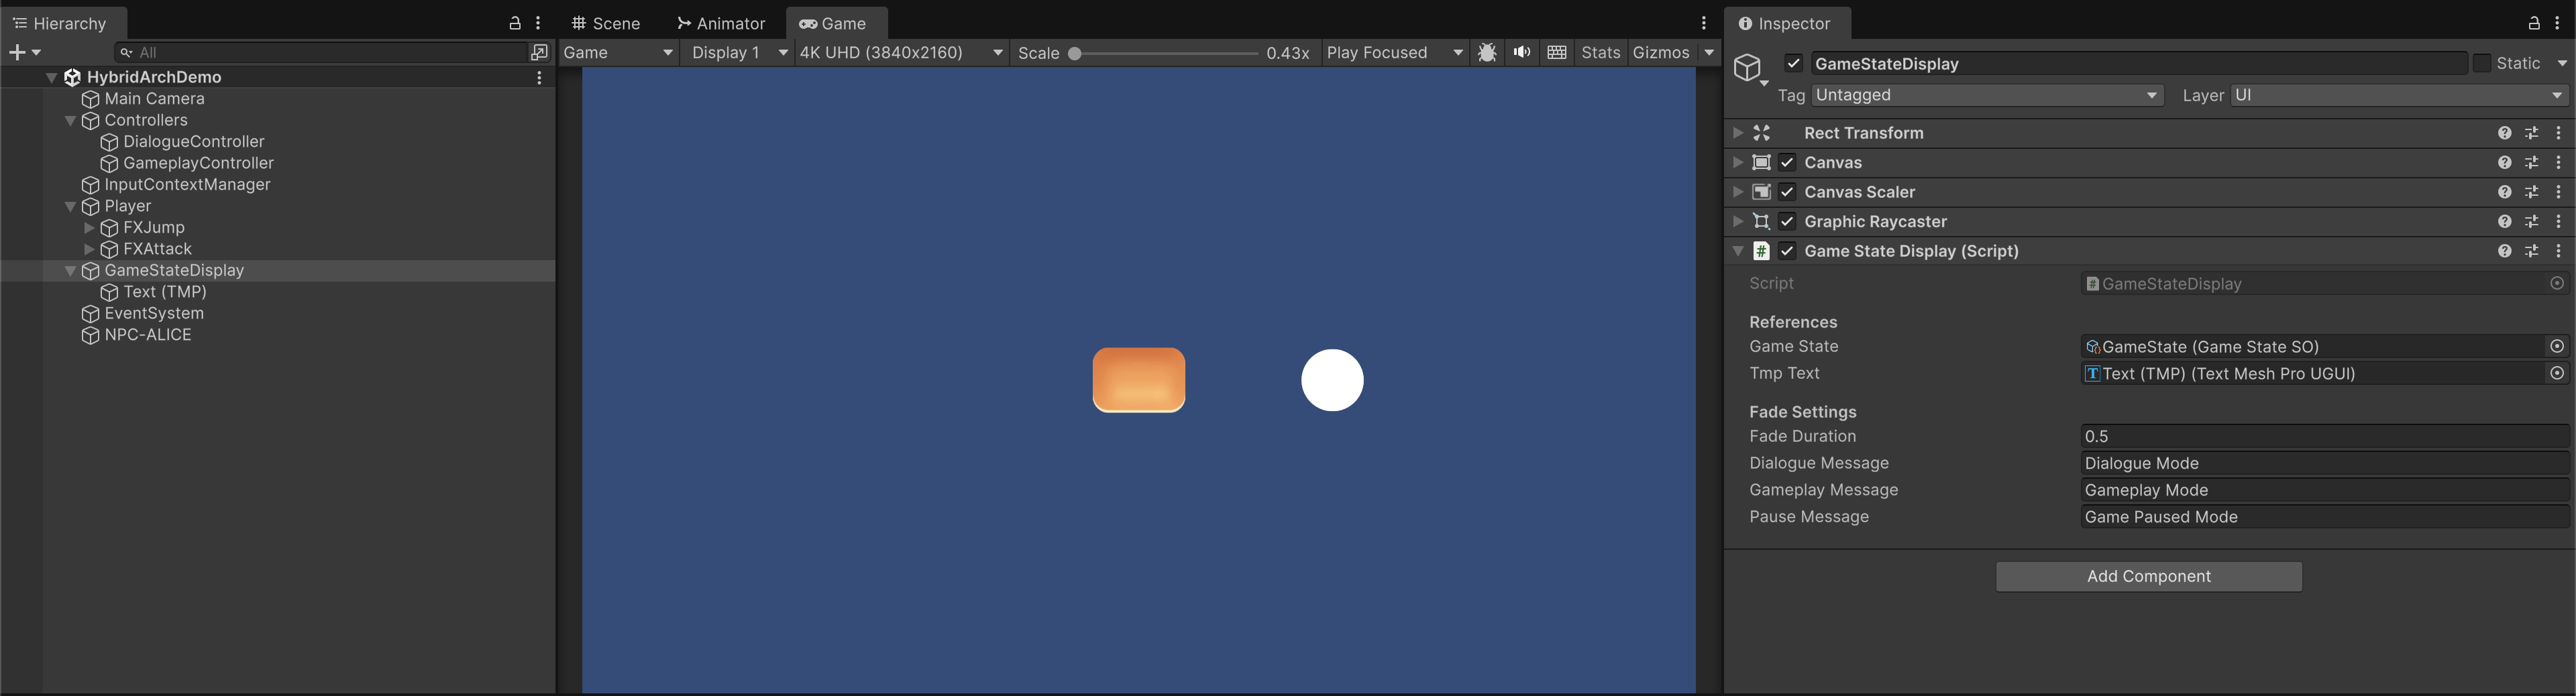Screen dimensions: 2576x696
Task: Collapse the Controllers tree node
Action: click(70, 120)
